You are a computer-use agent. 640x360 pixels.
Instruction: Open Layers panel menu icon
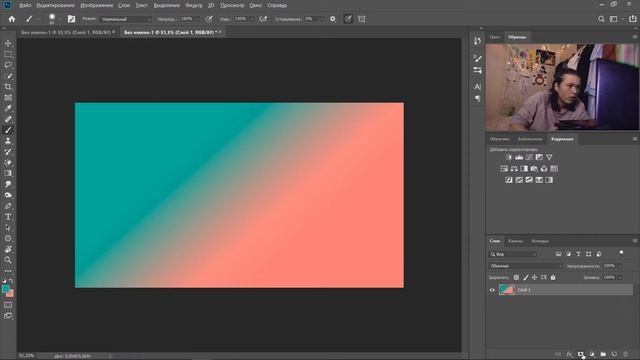pos(635,241)
